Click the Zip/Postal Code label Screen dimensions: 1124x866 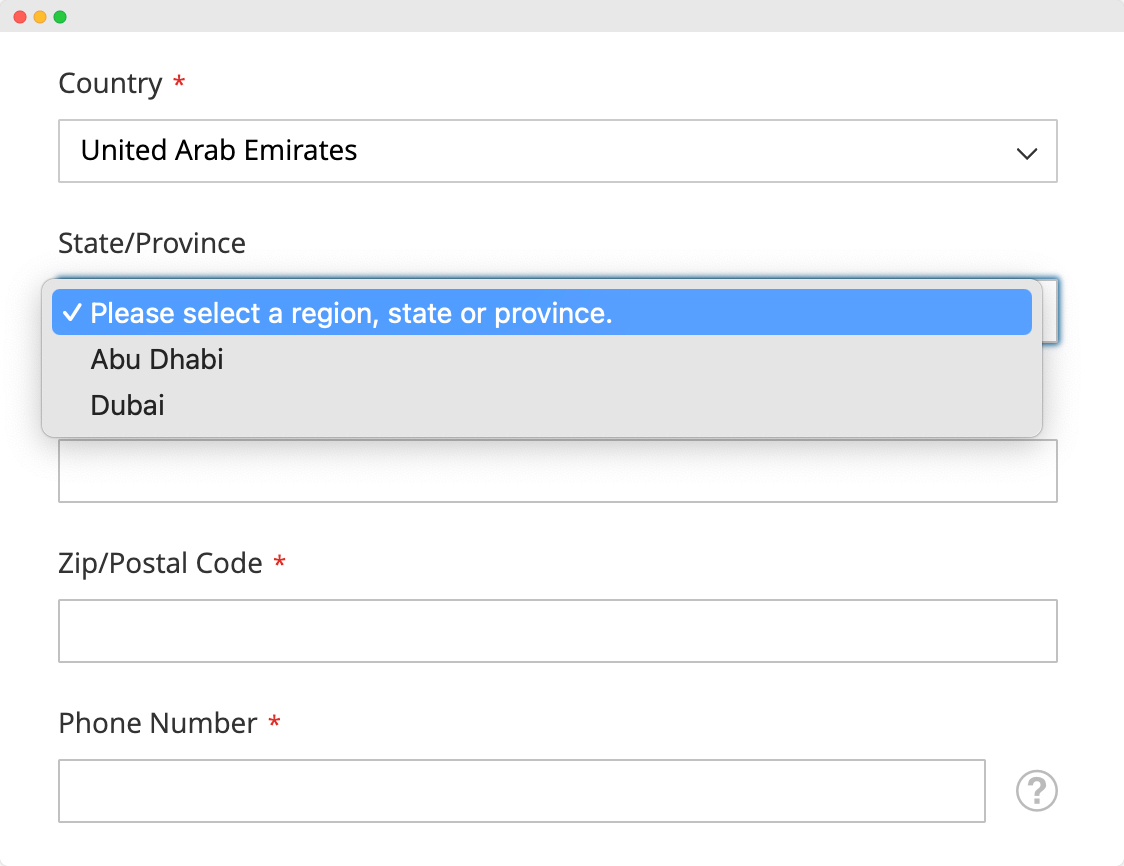[160, 563]
